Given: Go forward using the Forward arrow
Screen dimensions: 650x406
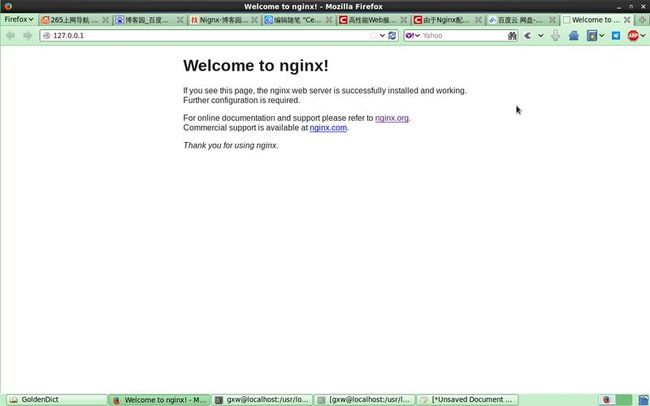Looking at the screenshot, I should 27,36.
